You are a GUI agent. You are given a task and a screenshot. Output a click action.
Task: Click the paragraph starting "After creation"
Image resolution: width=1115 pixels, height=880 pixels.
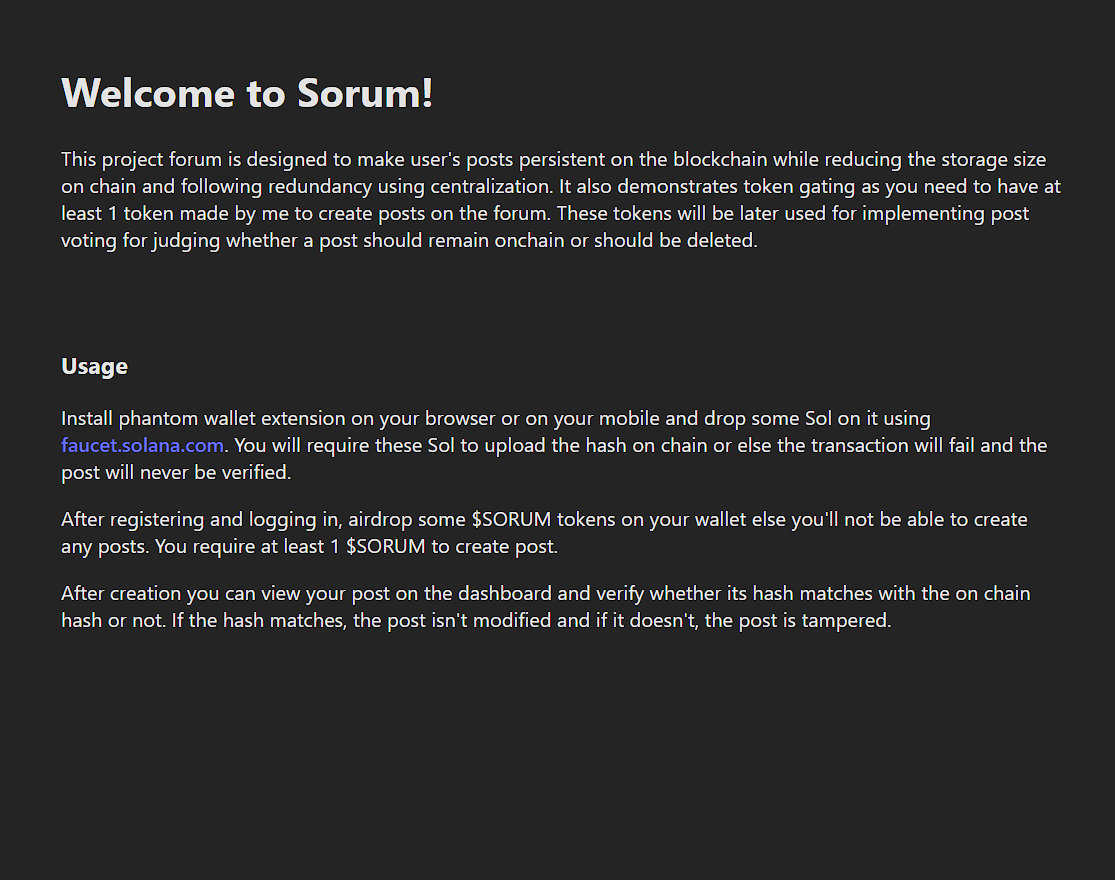(x=545, y=607)
